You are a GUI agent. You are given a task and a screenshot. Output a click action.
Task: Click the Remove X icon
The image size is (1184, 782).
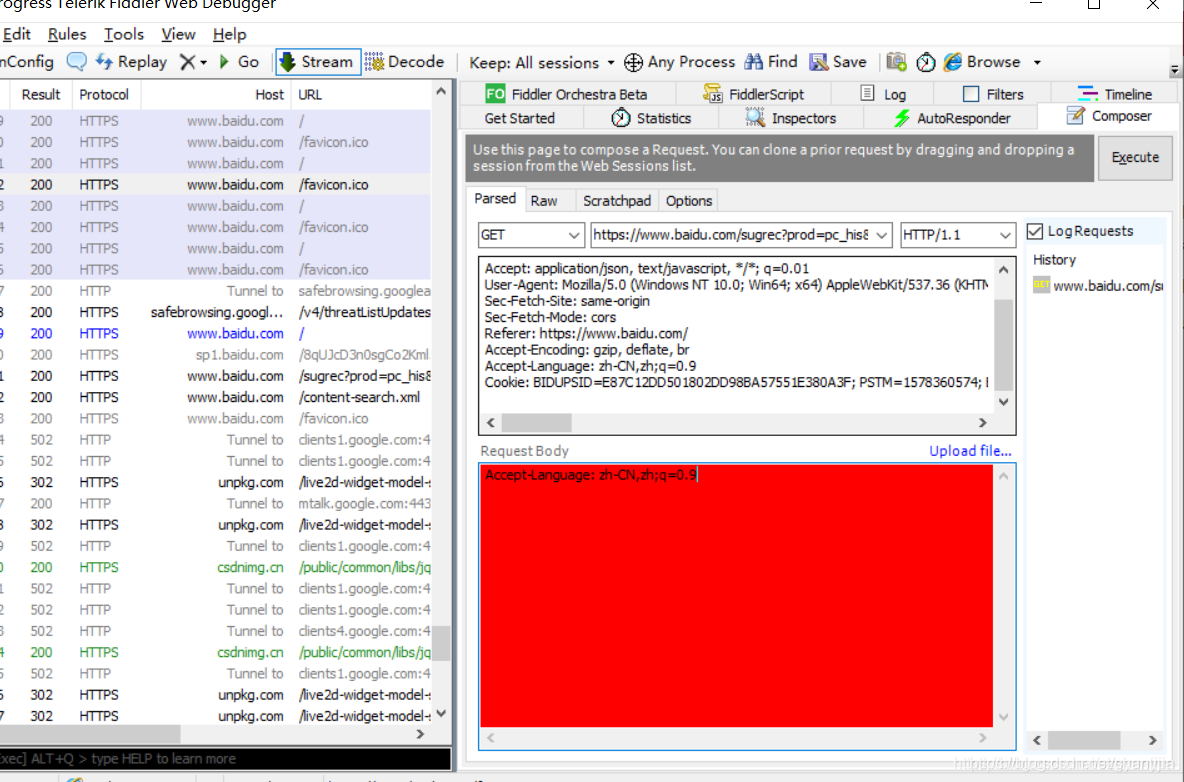point(187,63)
